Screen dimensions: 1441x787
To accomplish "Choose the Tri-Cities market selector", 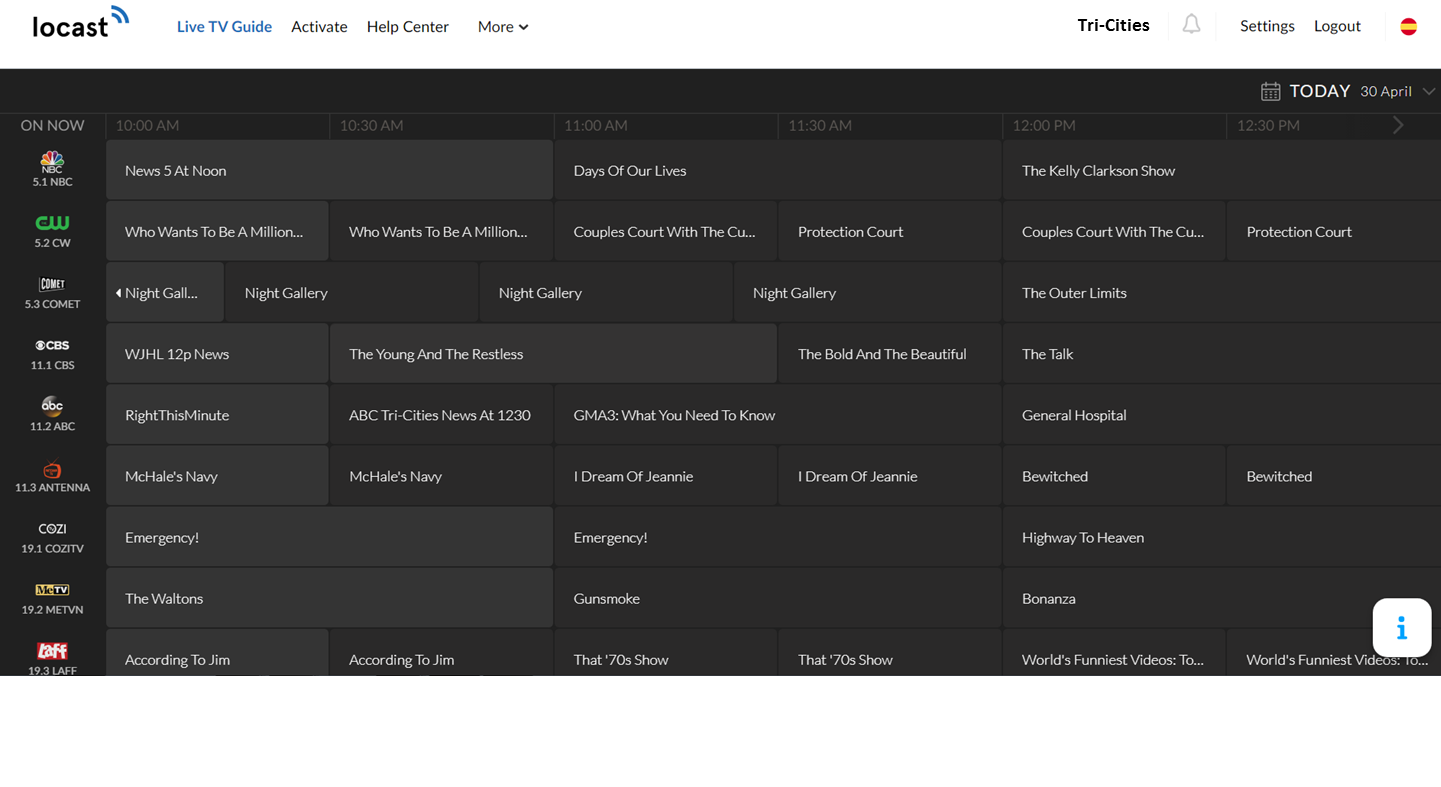I will coord(1113,26).
